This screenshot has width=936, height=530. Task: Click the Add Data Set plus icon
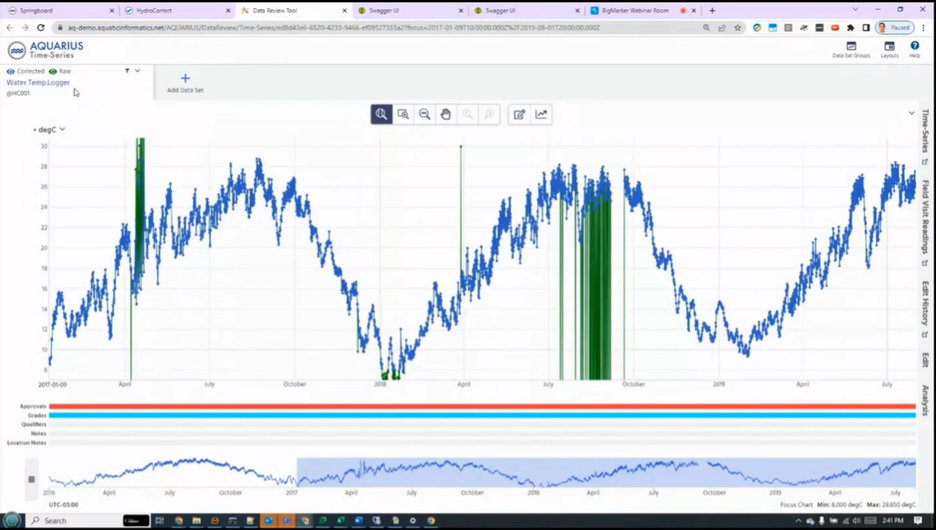(185, 78)
